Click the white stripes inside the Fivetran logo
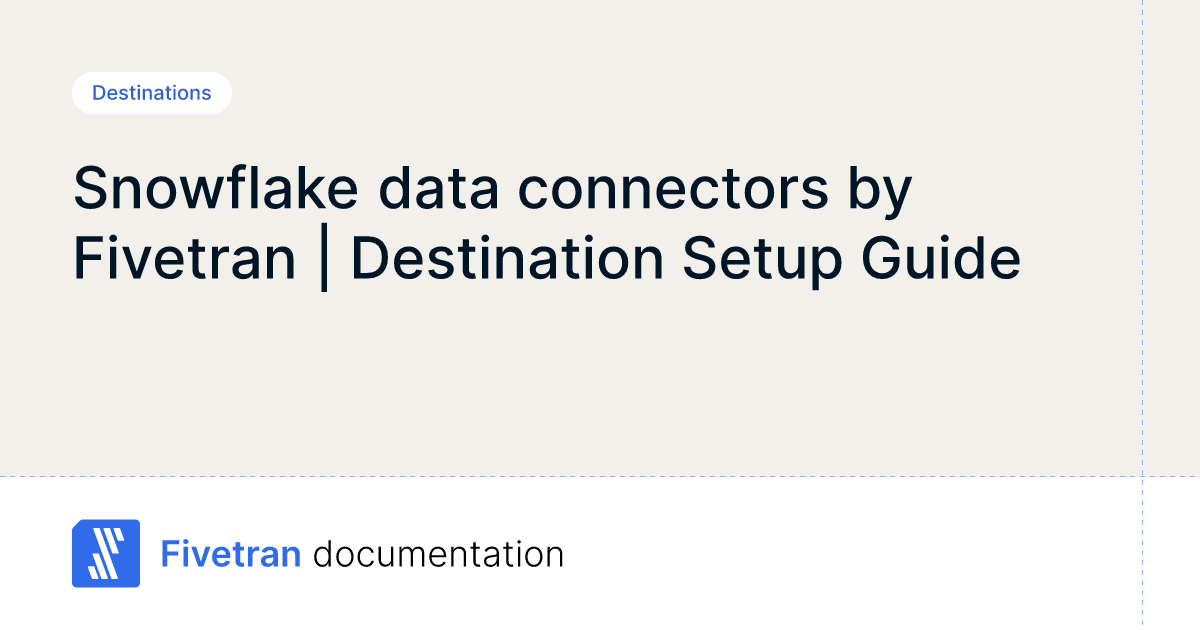Viewport: 1200px width, 630px height. click(x=104, y=555)
